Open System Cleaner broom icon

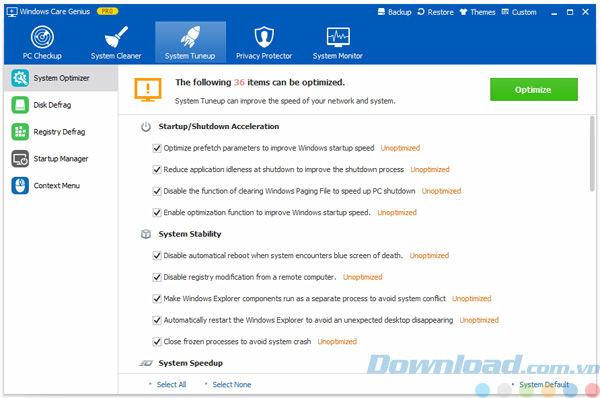[116, 37]
